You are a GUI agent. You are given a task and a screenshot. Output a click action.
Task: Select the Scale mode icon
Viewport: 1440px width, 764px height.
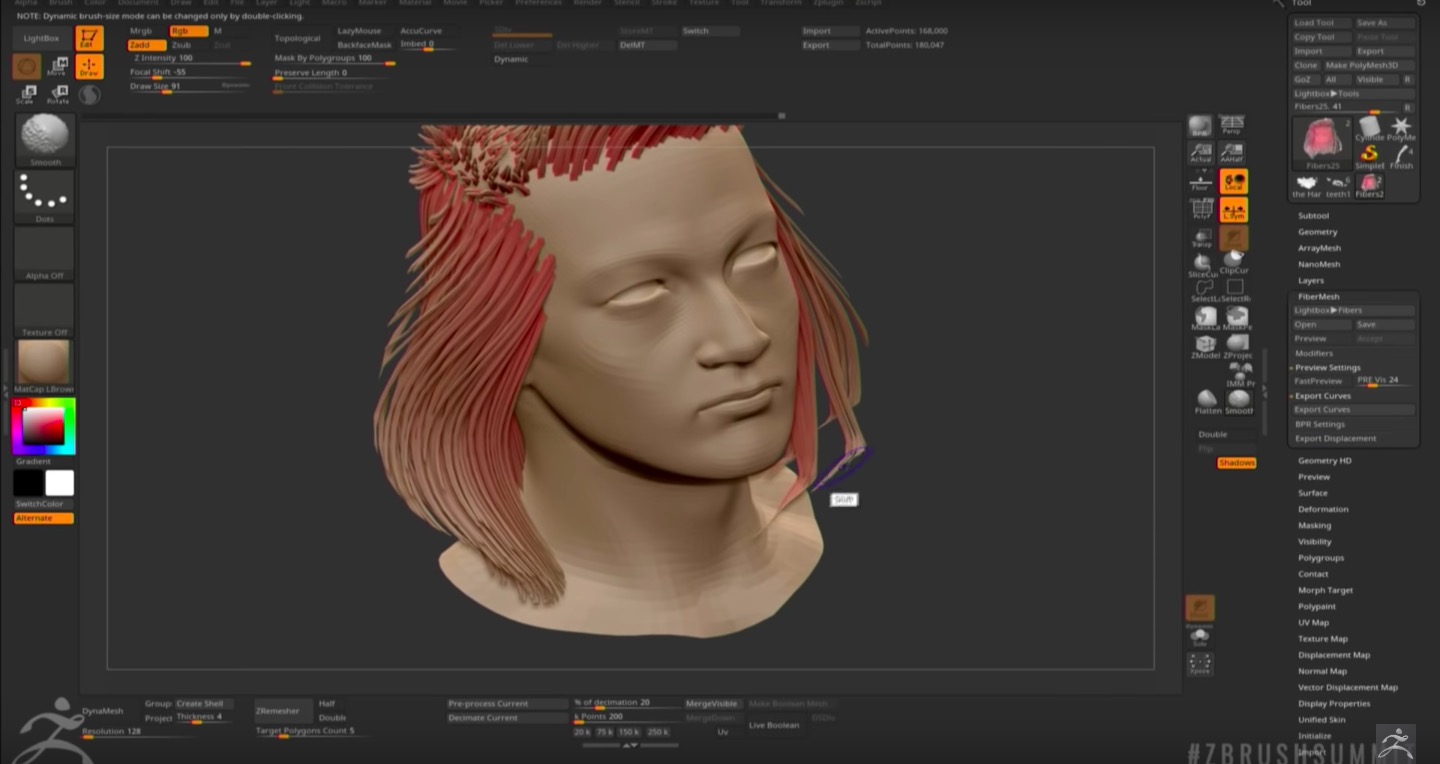(x=27, y=91)
